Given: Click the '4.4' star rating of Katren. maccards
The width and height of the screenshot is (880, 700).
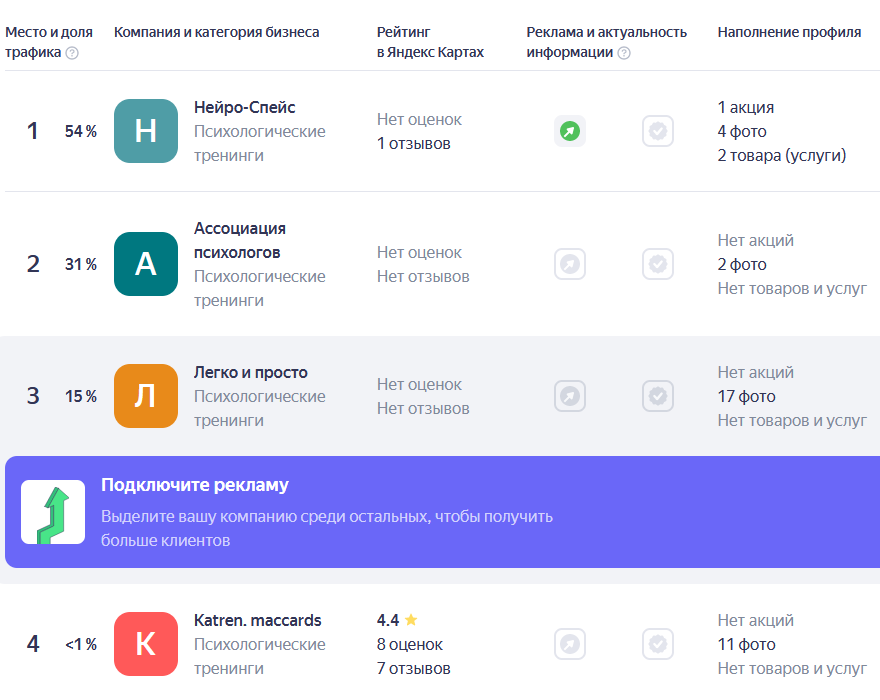Looking at the screenshot, I should click(397, 620).
